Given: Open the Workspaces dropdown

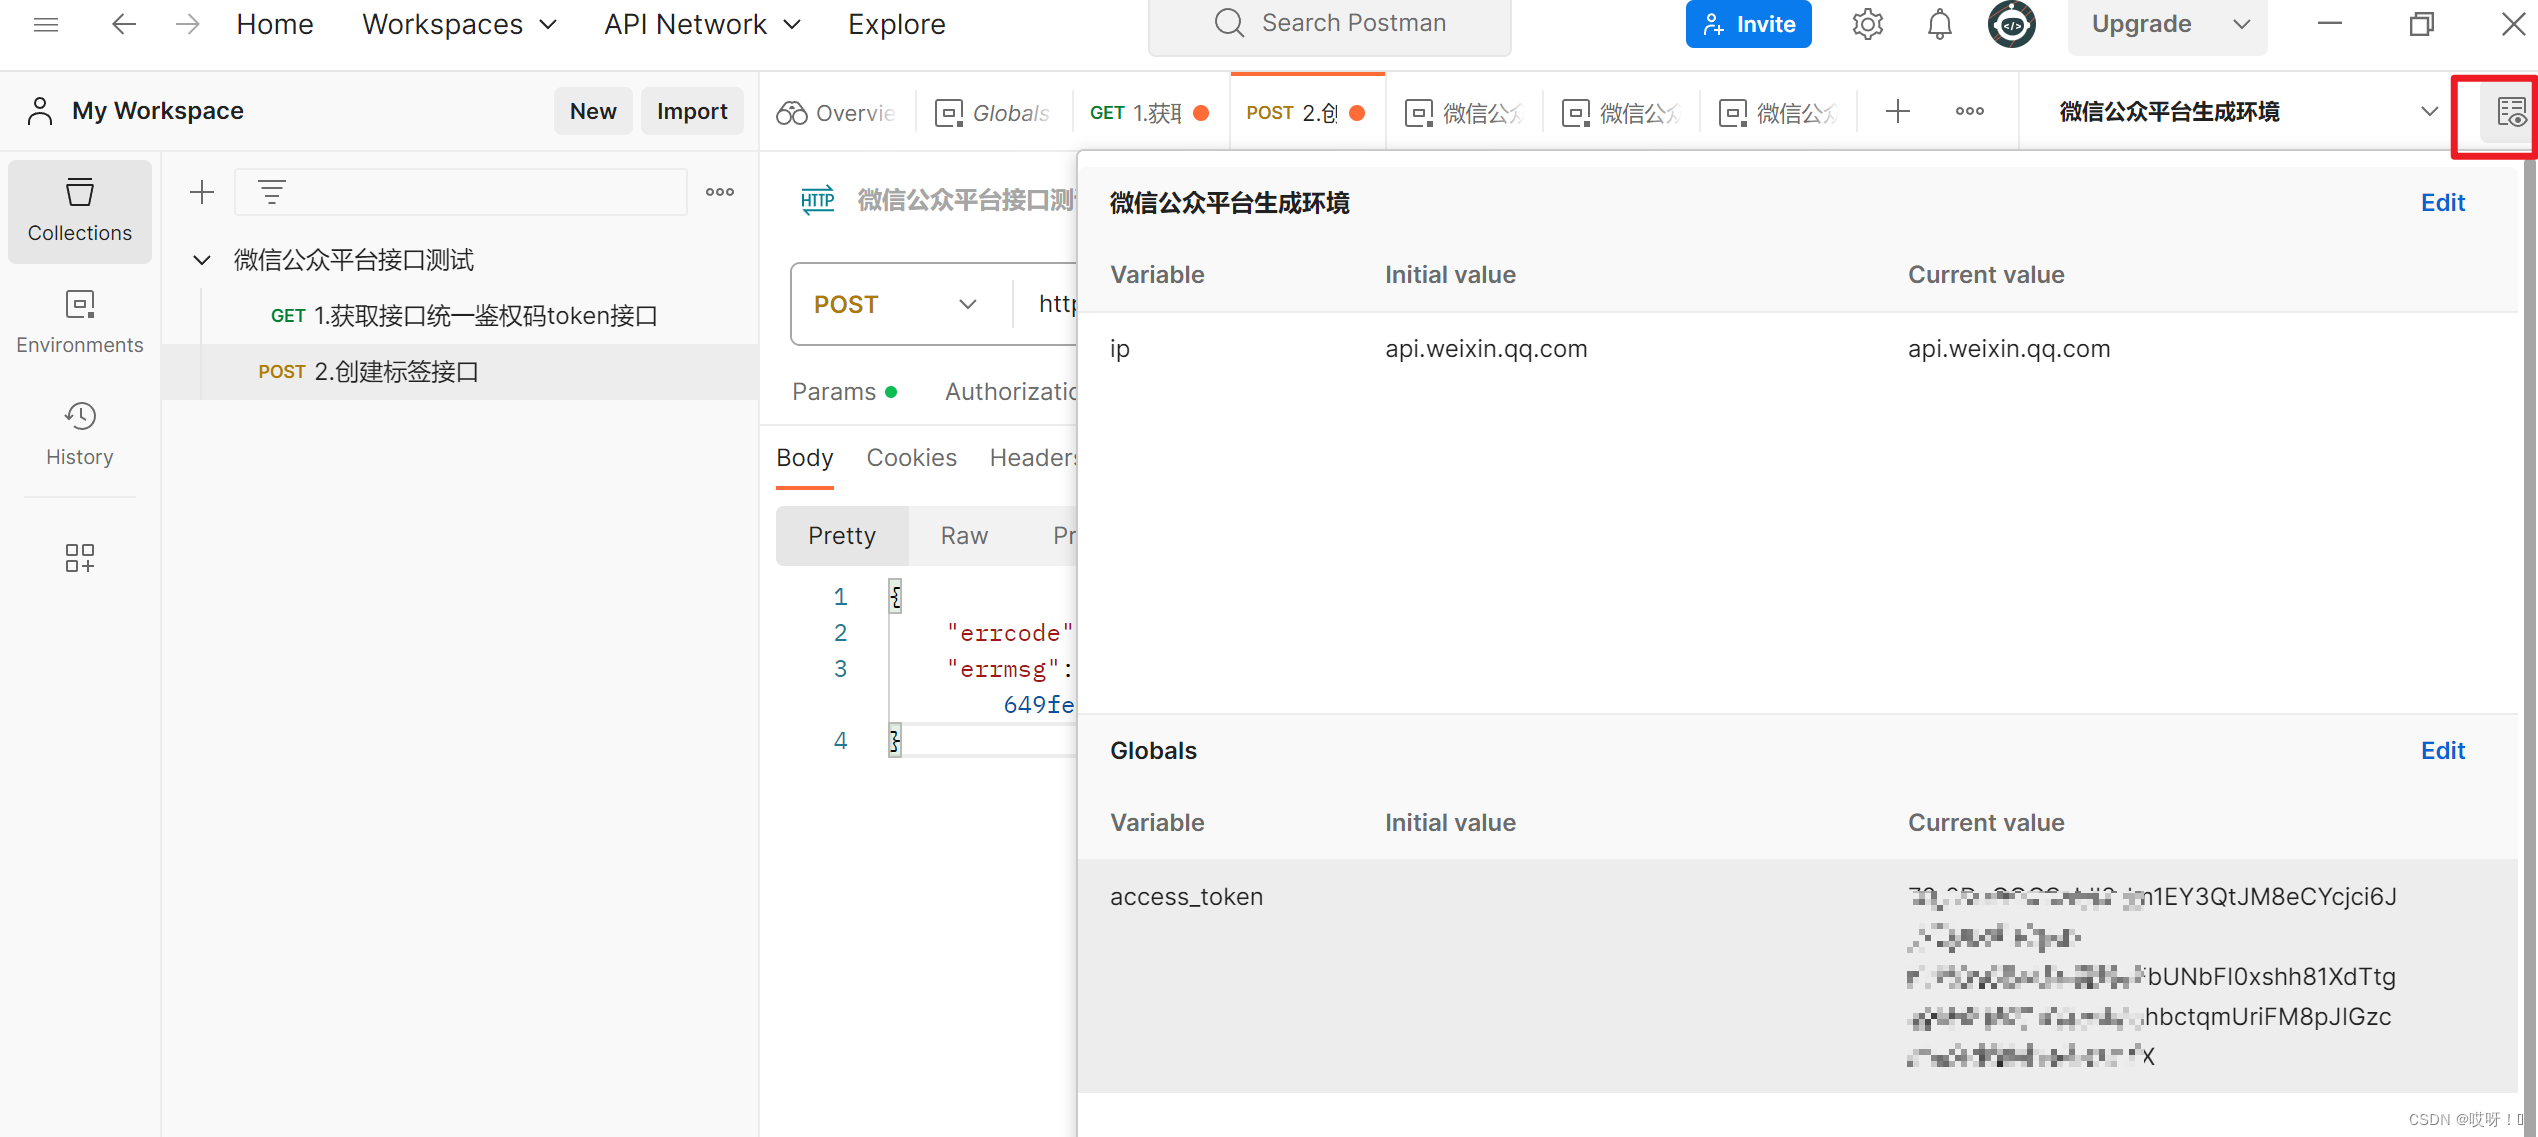Looking at the screenshot, I should click(x=459, y=24).
